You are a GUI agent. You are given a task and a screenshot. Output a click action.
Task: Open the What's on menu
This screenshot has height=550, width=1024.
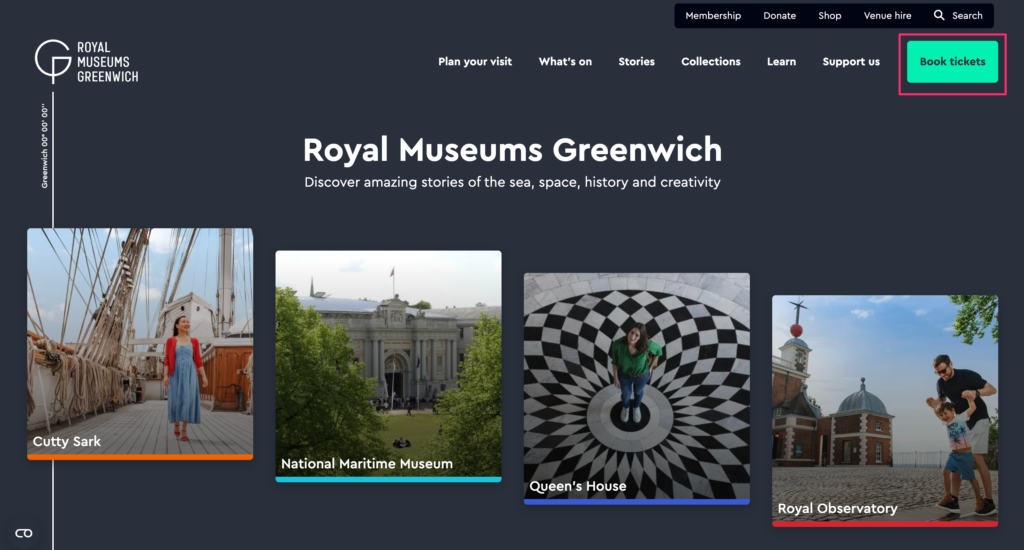click(x=565, y=61)
